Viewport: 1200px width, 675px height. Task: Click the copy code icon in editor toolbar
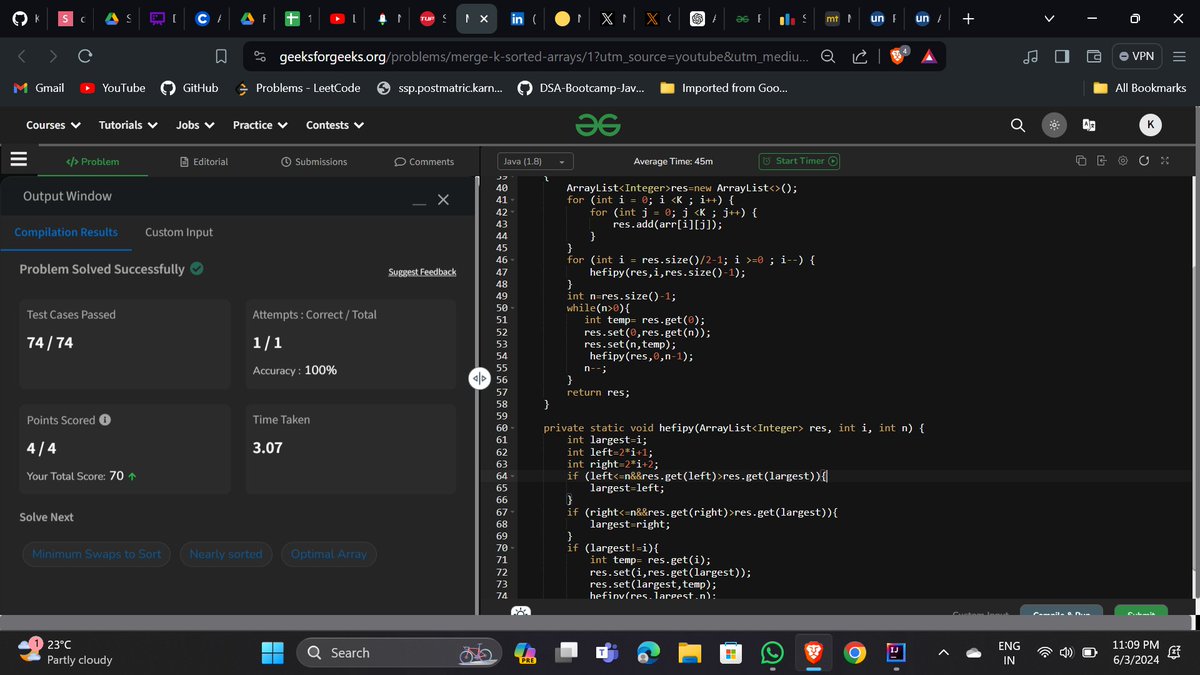1081,161
